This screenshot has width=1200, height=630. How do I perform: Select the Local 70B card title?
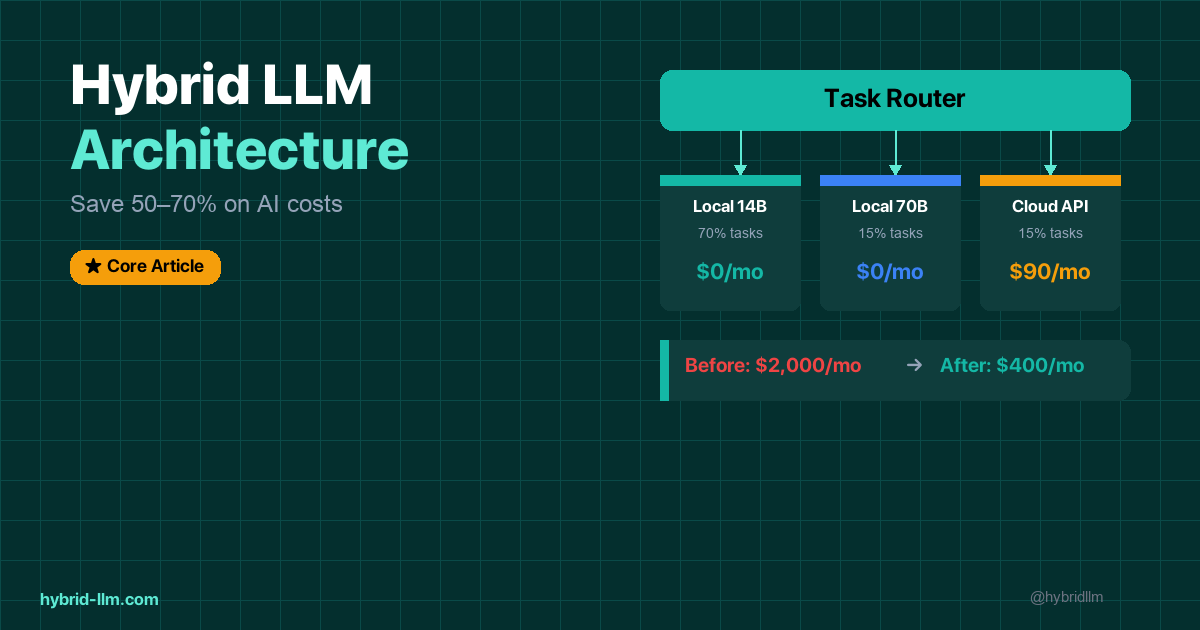890,207
